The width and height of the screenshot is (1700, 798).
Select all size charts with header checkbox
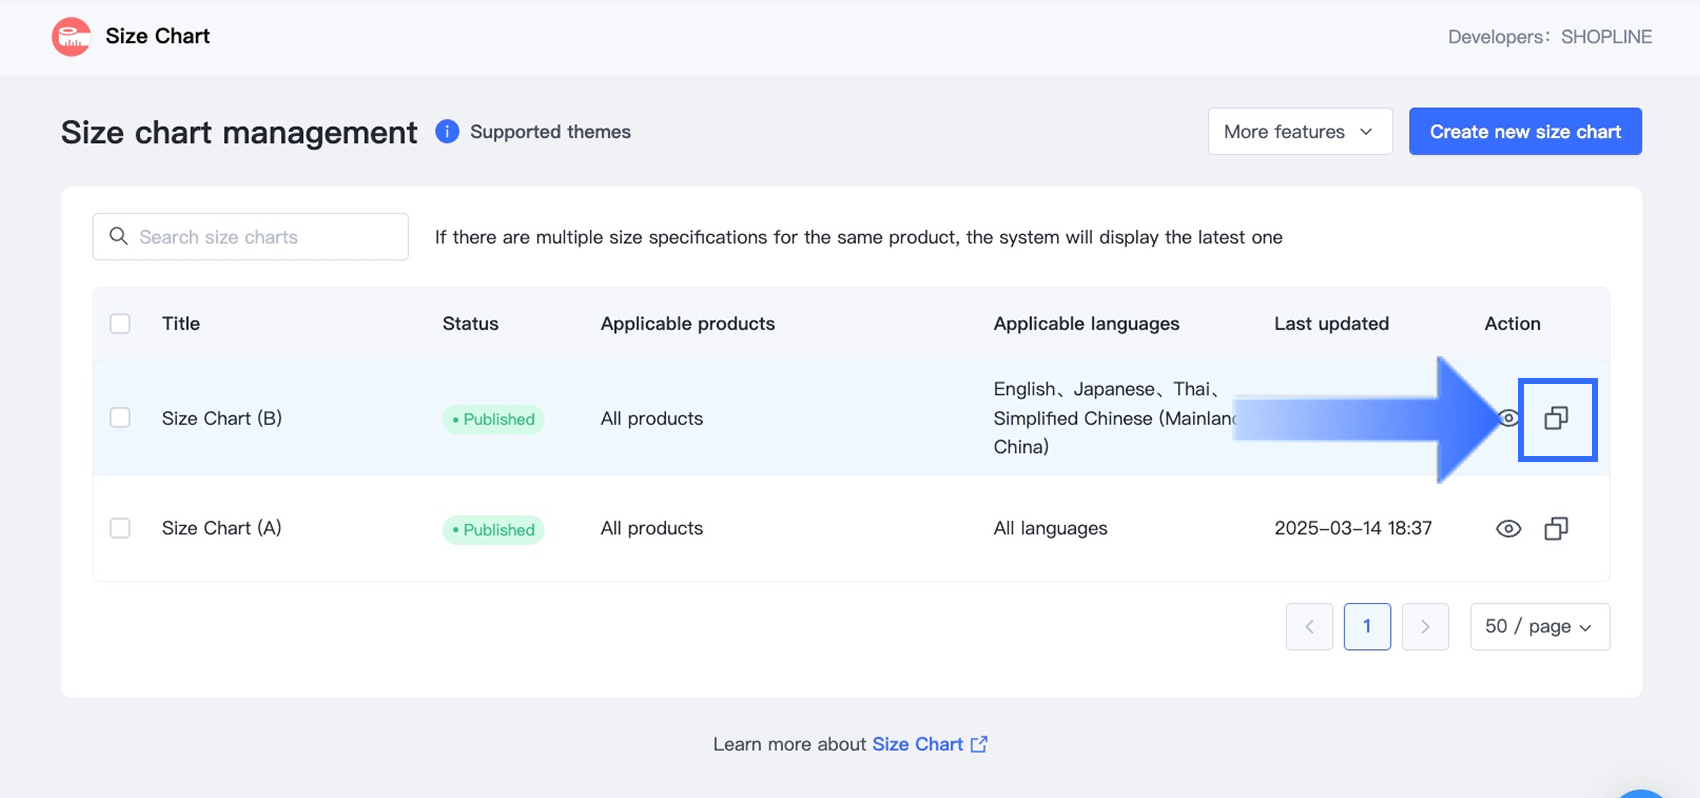[x=120, y=323]
